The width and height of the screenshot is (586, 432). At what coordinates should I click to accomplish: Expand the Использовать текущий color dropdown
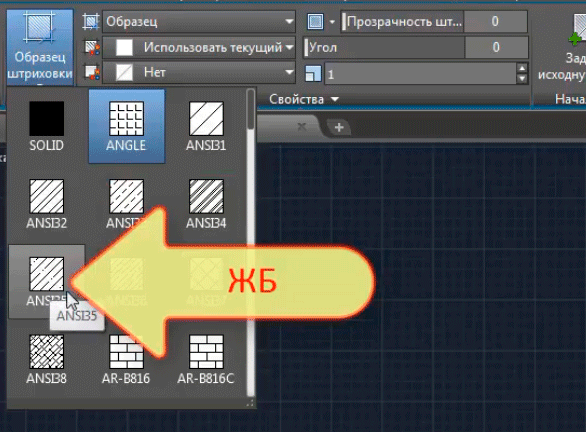click(x=199, y=47)
